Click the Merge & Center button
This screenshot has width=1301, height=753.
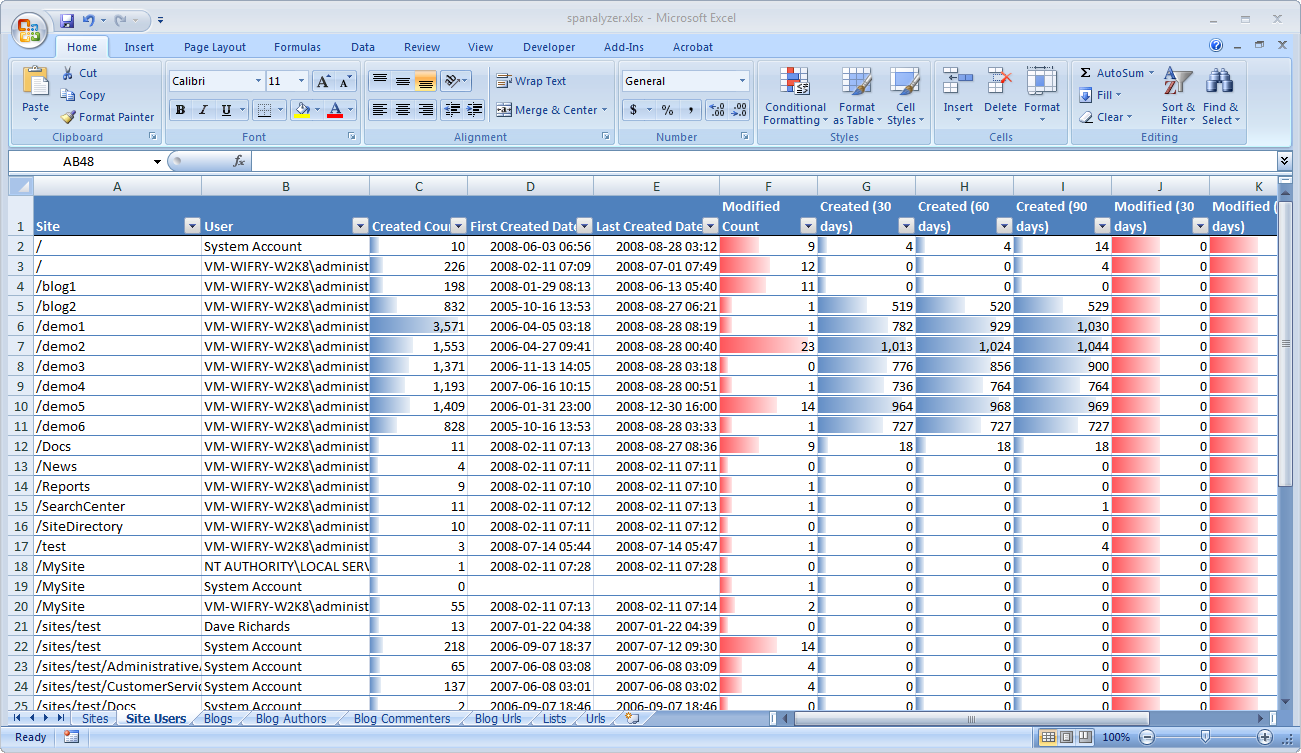(x=547, y=110)
